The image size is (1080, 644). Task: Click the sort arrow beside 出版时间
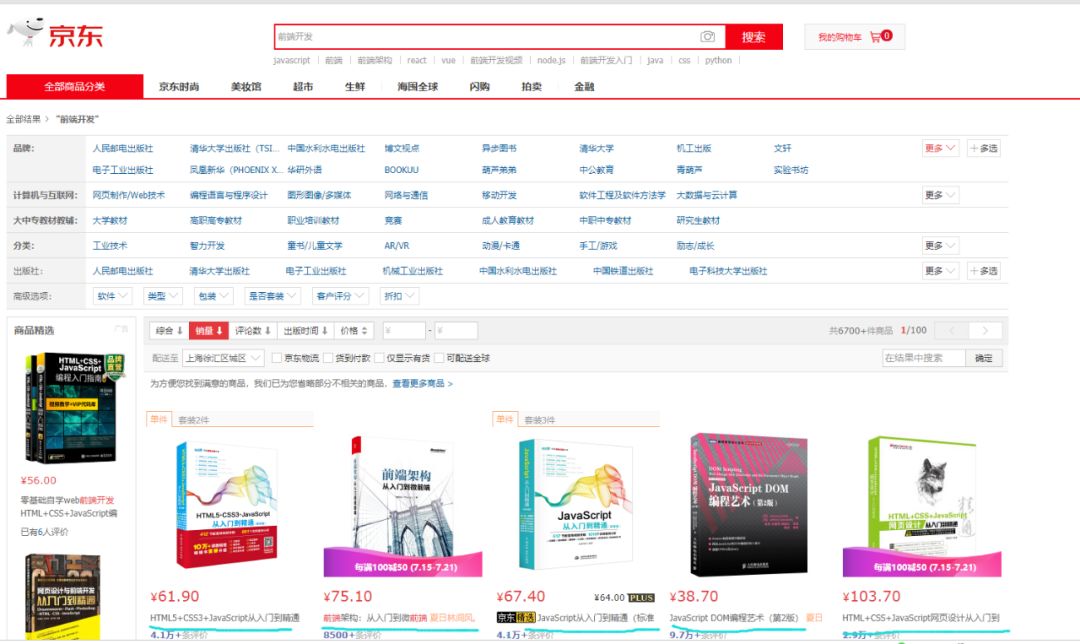tap(324, 330)
